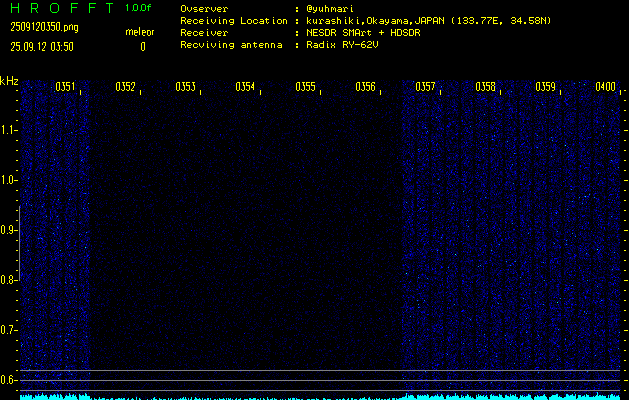Select the 0356 time marker
This screenshot has width=629, height=400.
click(x=365, y=87)
